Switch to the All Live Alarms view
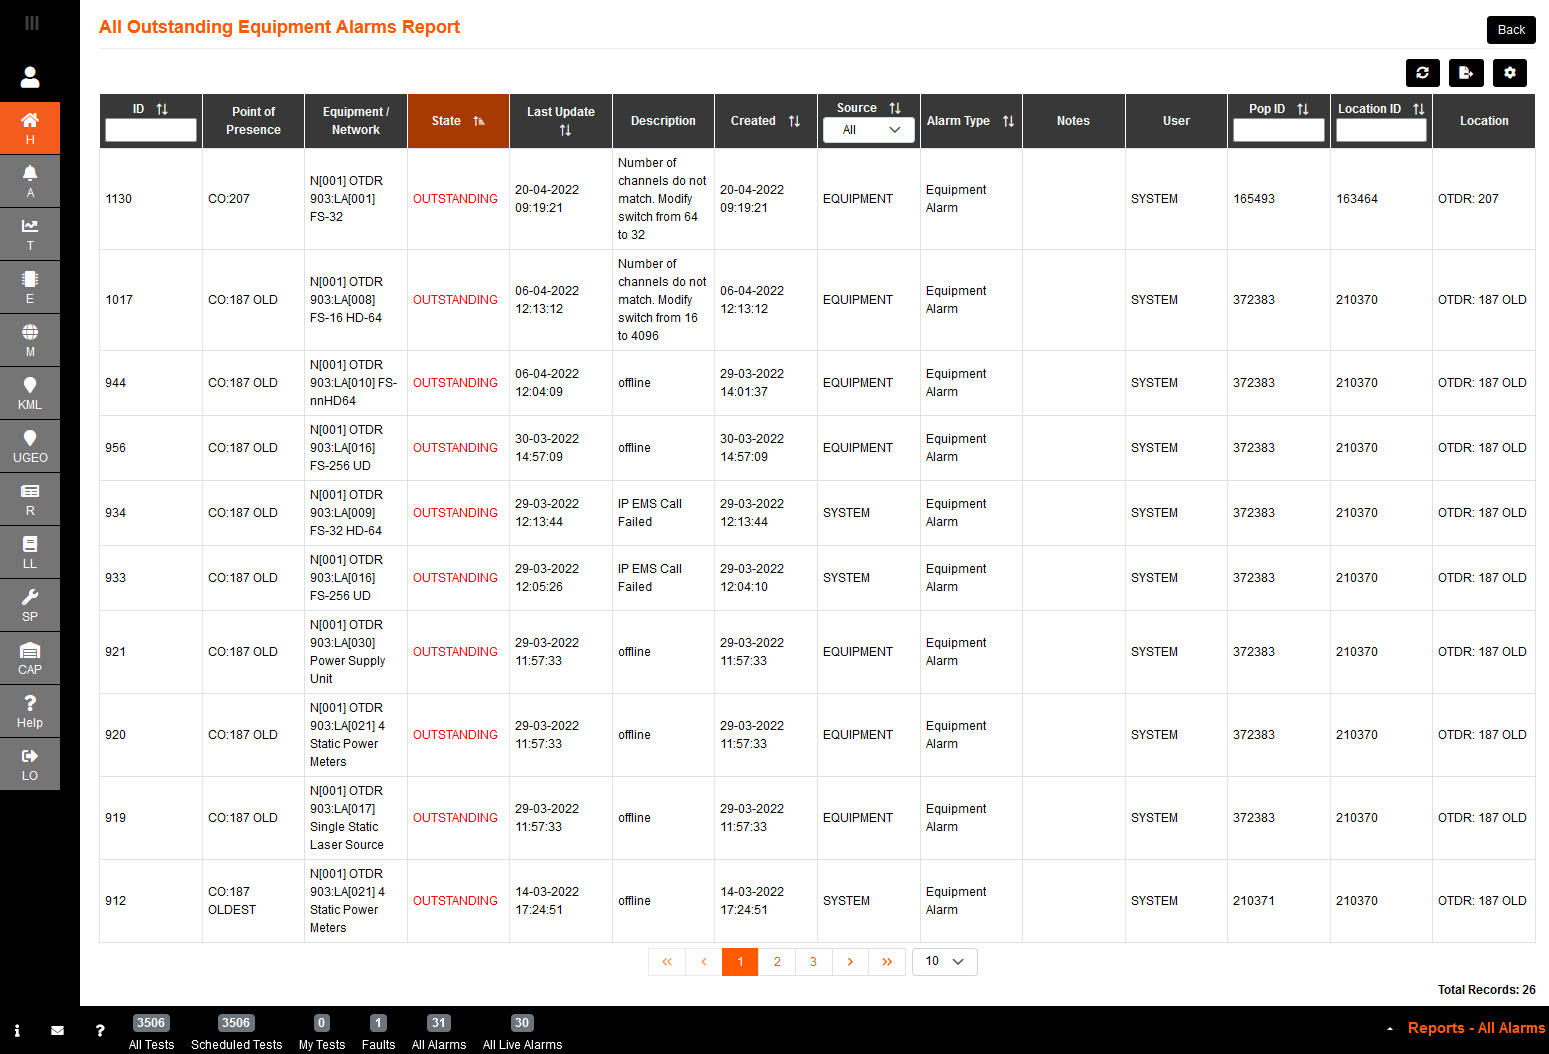The image size is (1549, 1054). pos(522,1031)
